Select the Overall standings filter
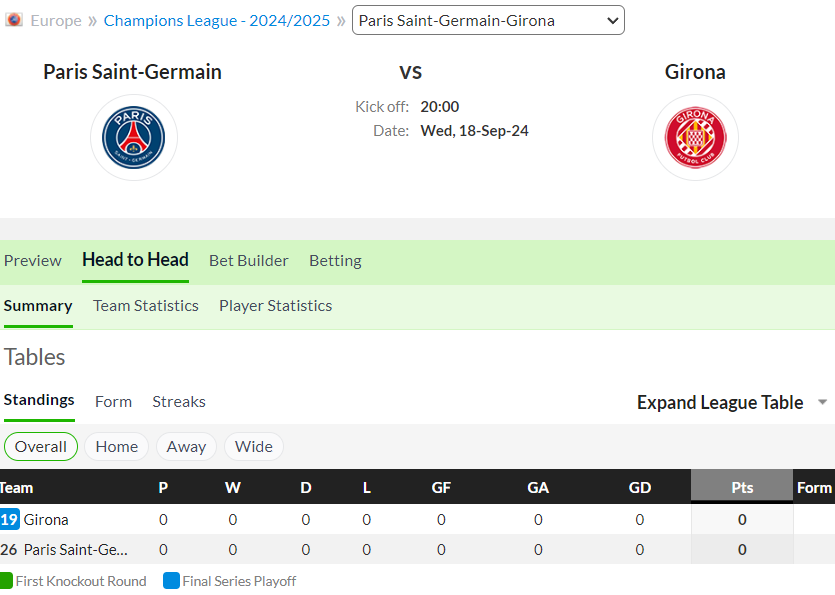 tap(41, 446)
